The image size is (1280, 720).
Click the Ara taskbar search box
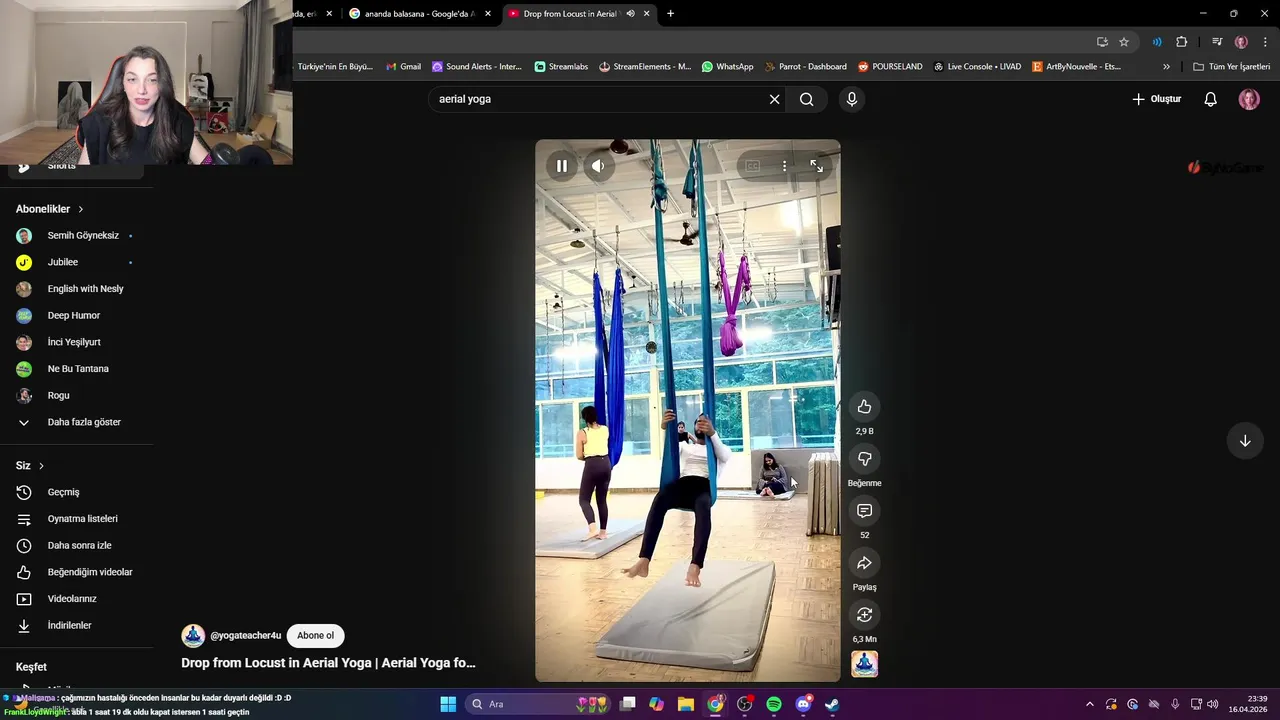540,704
